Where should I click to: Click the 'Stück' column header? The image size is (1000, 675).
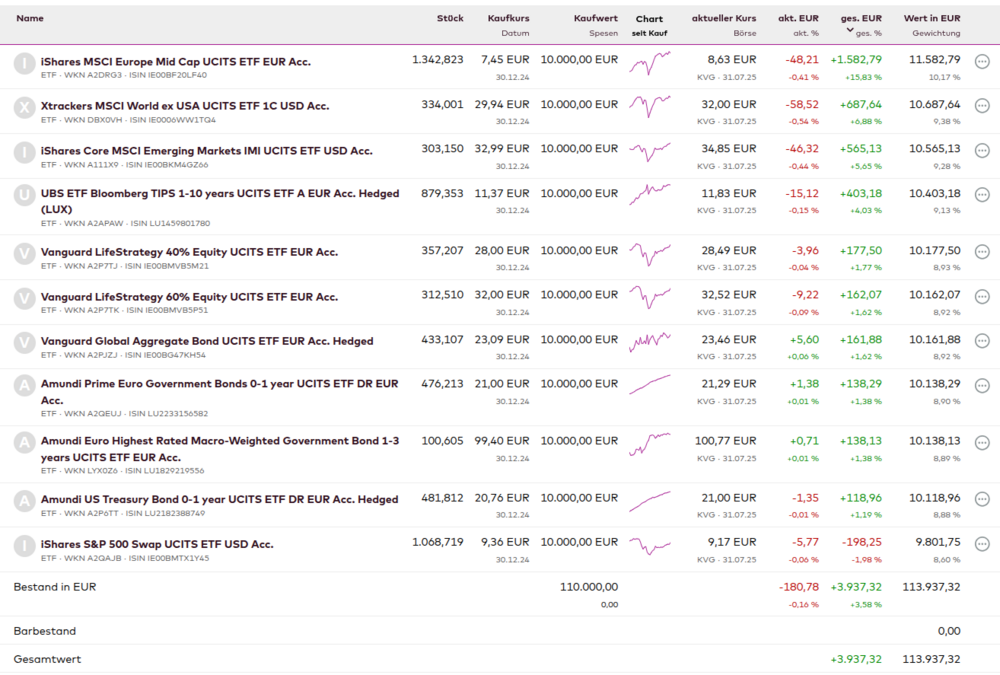[x=450, y=18]
